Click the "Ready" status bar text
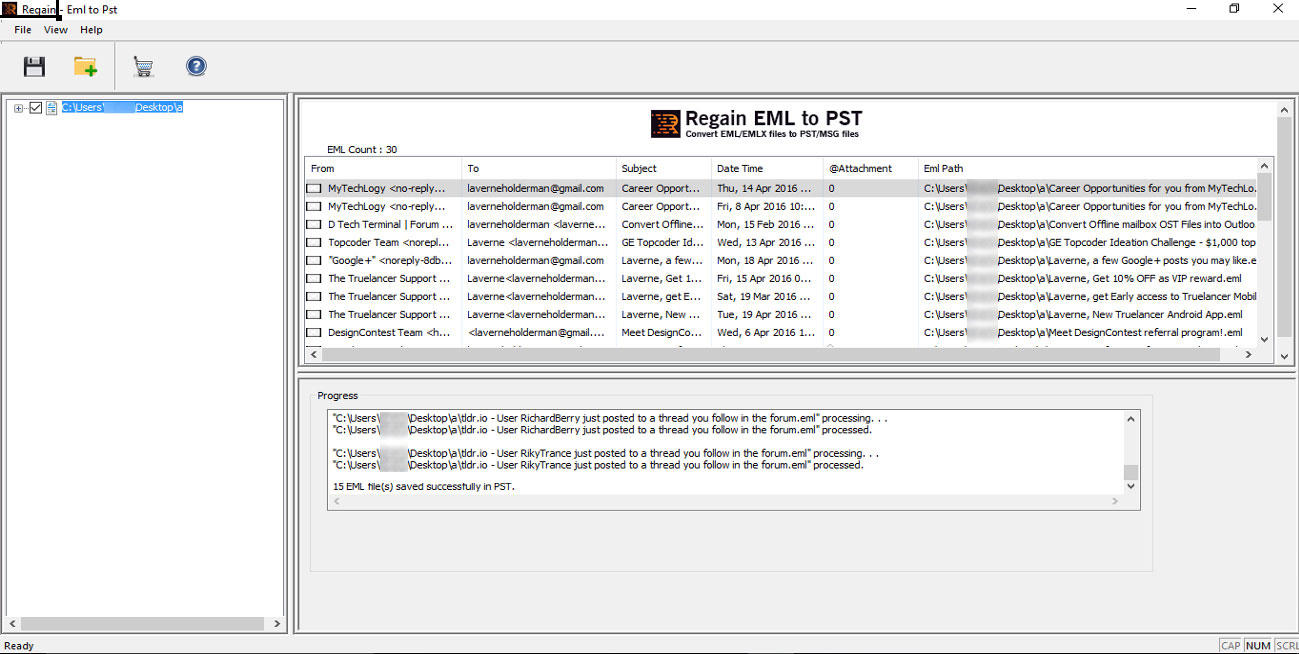 pyautogui.click(x=19, y=646)
